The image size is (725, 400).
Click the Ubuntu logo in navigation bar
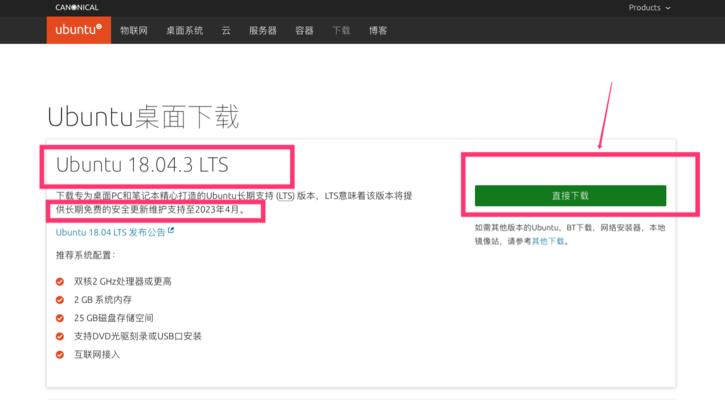pyautogui.click(x=79, y=30)
